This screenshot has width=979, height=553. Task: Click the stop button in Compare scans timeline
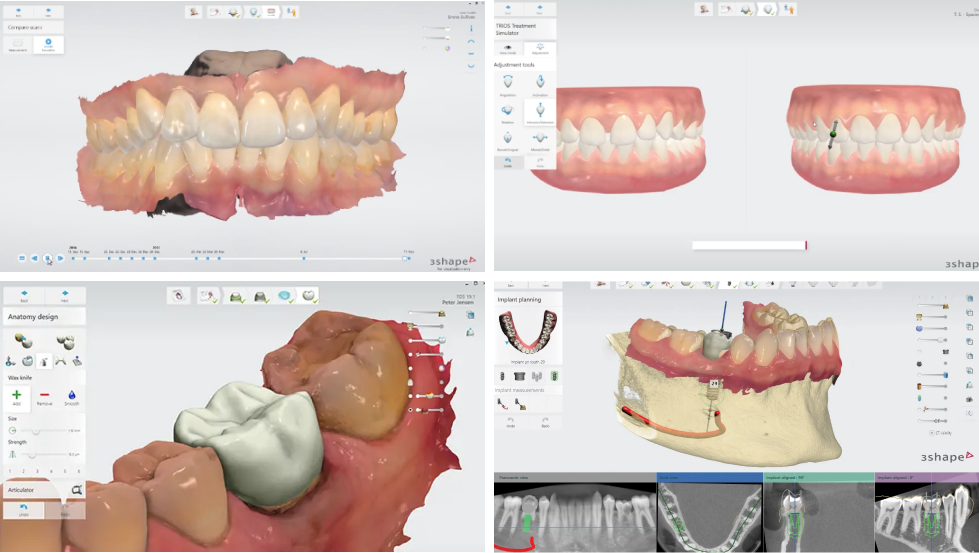[x=47, y=258]
